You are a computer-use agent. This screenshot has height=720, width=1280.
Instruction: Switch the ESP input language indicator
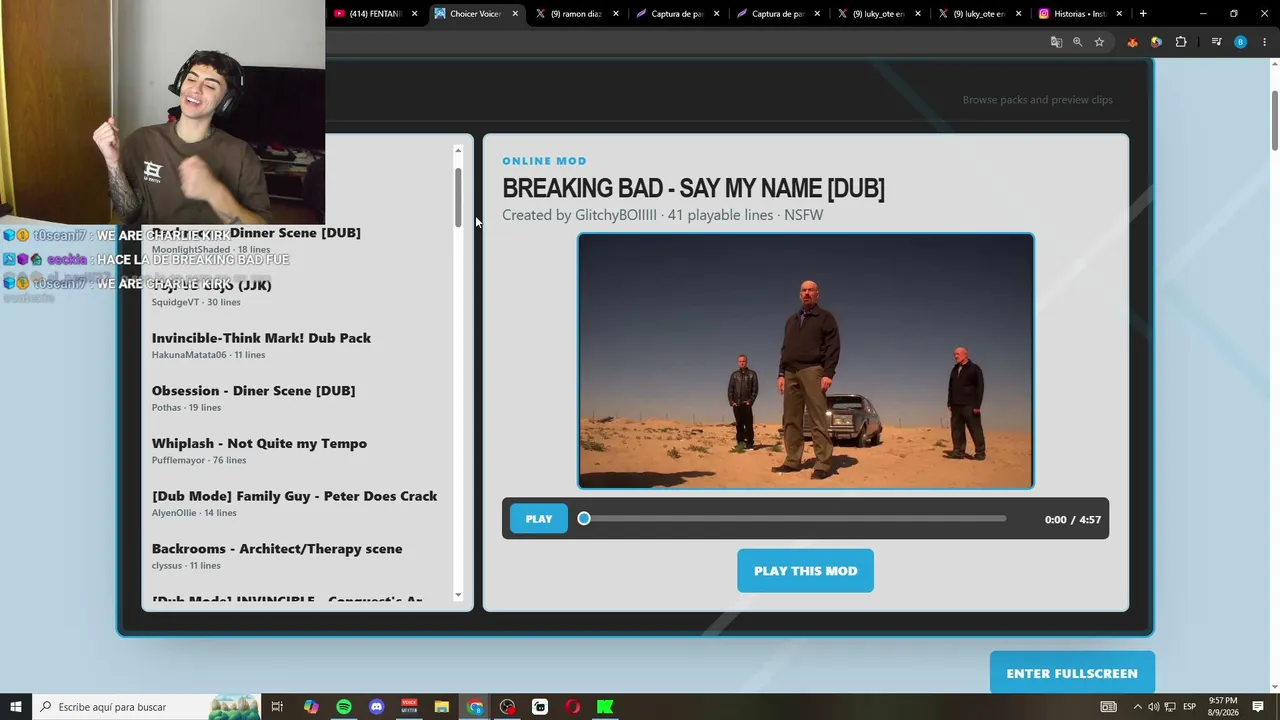pyautogui.click(x=1190, y=707)
